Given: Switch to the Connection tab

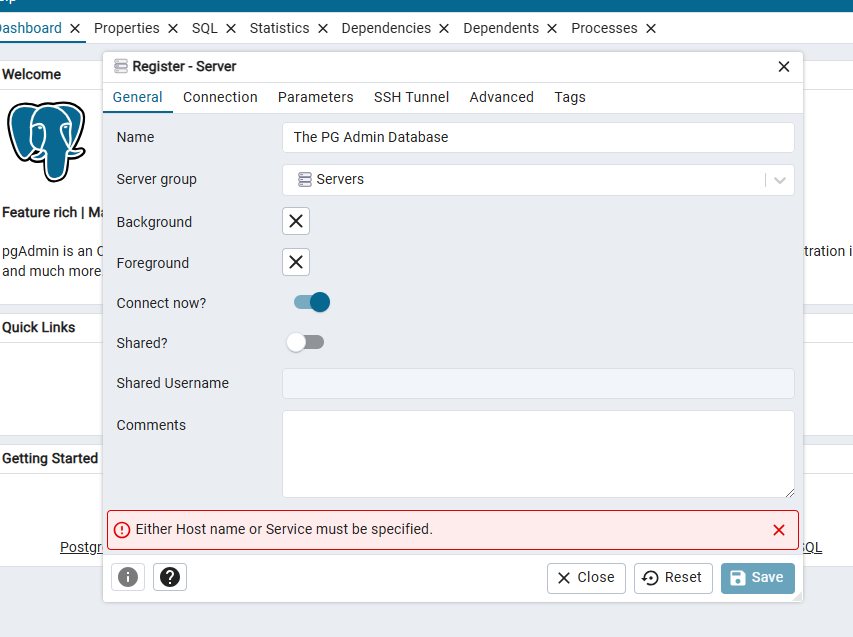Looking at the screenshot, I should click(x=220, y=97).
